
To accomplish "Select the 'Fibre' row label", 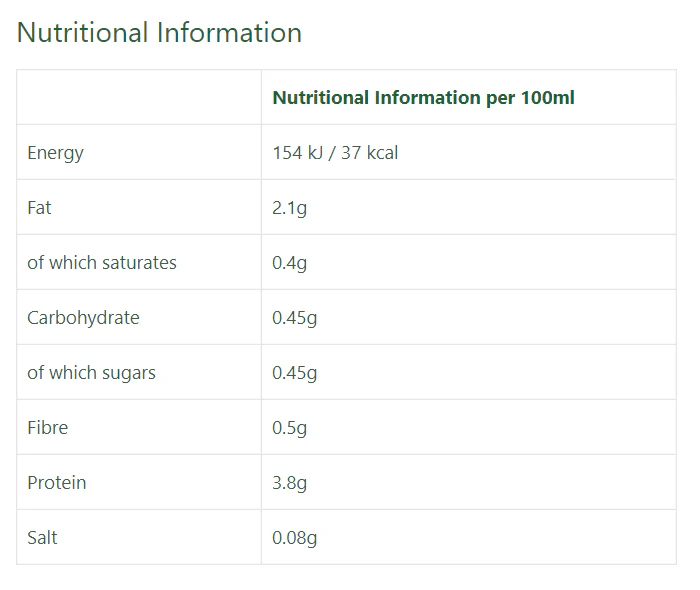I will pos(47,428).
